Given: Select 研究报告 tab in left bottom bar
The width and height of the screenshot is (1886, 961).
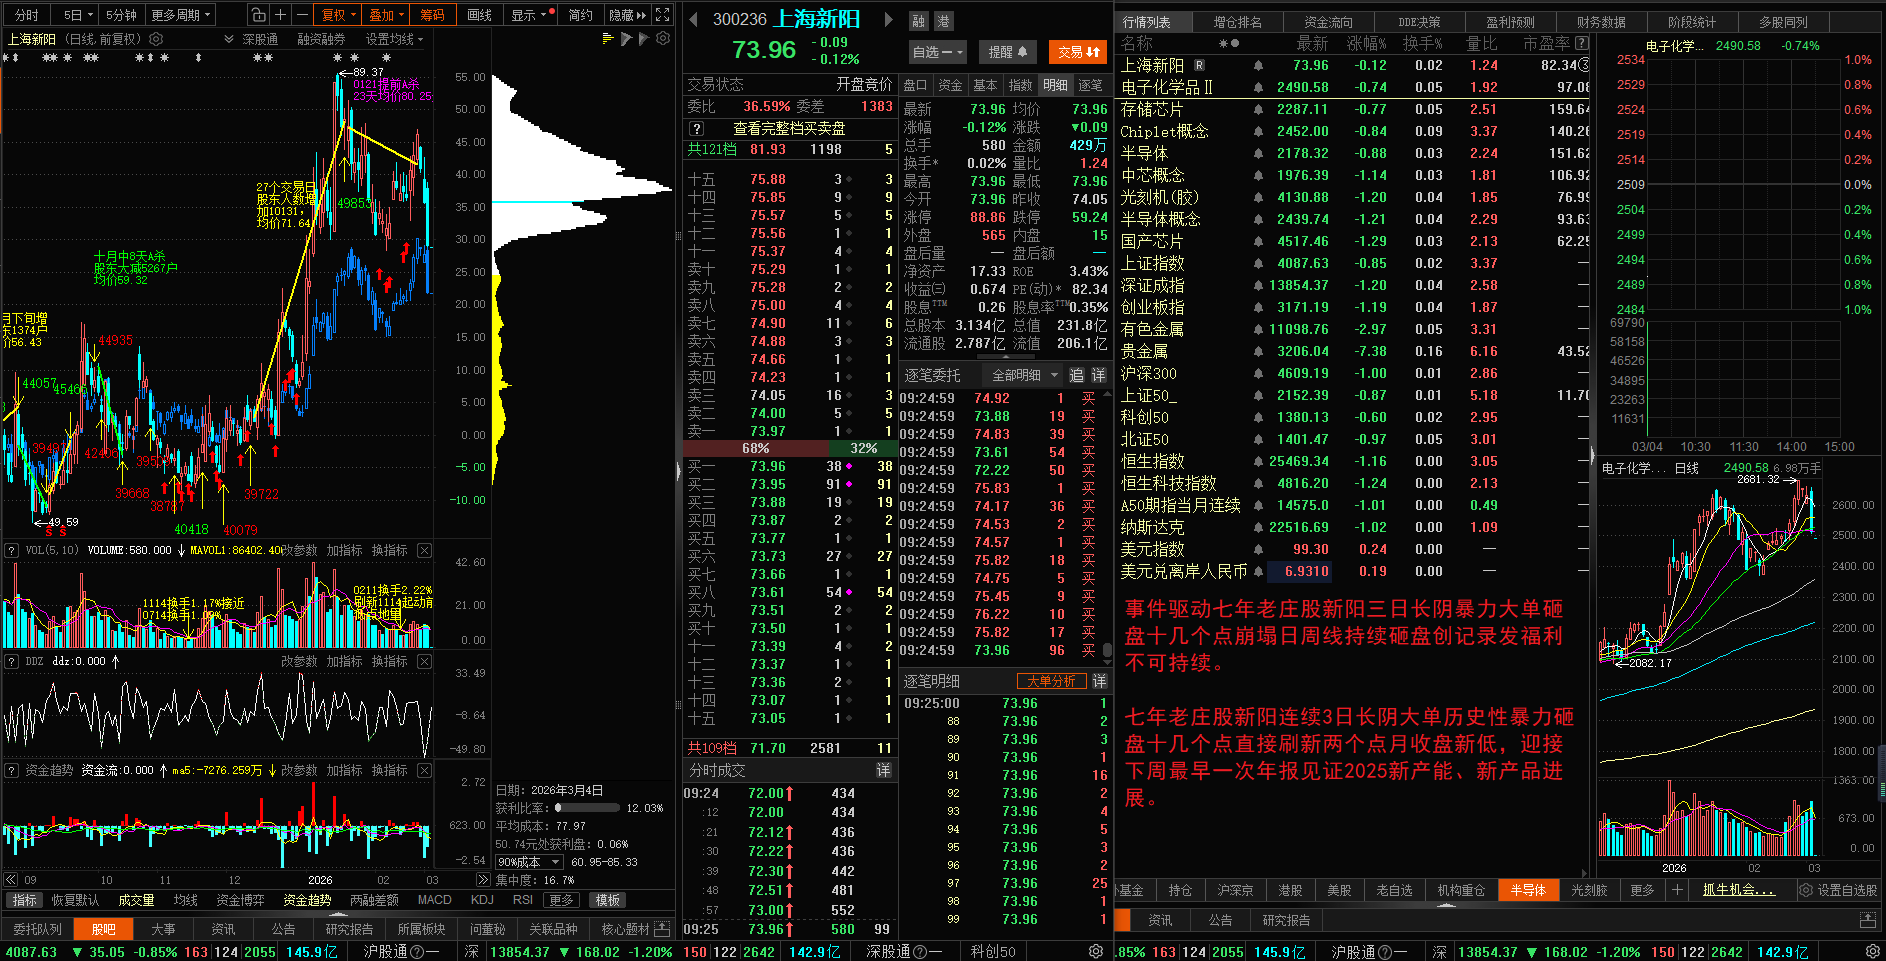Looking at the screenshot, I should coord(349,929).
